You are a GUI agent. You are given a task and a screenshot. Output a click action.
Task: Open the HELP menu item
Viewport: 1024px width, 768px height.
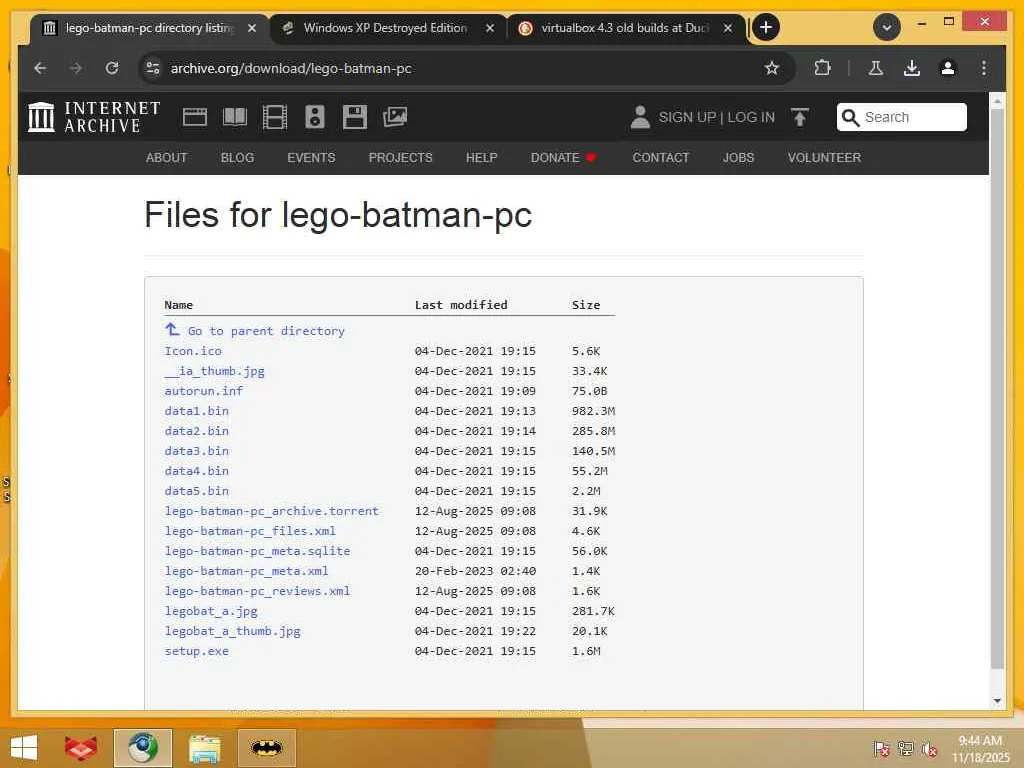click(x=481, y=158)
